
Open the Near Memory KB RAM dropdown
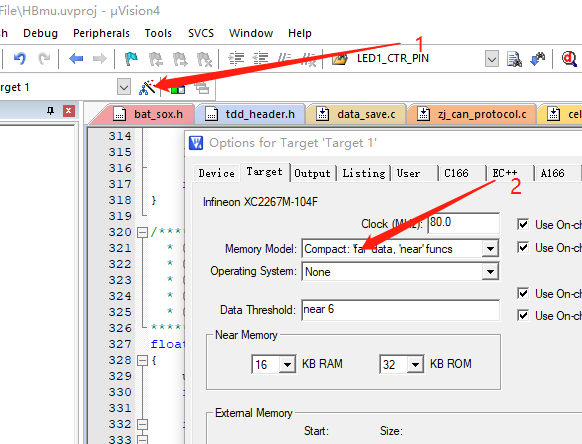pyautogui.click(x=287, y=364)
